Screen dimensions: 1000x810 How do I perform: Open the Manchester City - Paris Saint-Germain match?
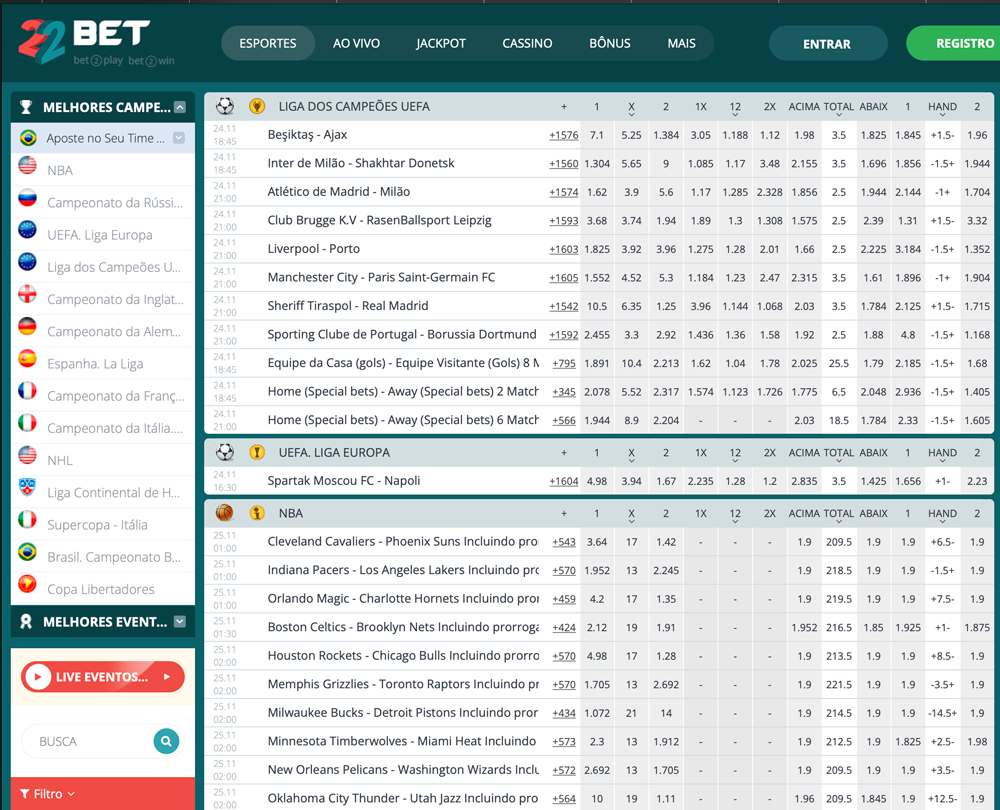(x=381, y=277)
